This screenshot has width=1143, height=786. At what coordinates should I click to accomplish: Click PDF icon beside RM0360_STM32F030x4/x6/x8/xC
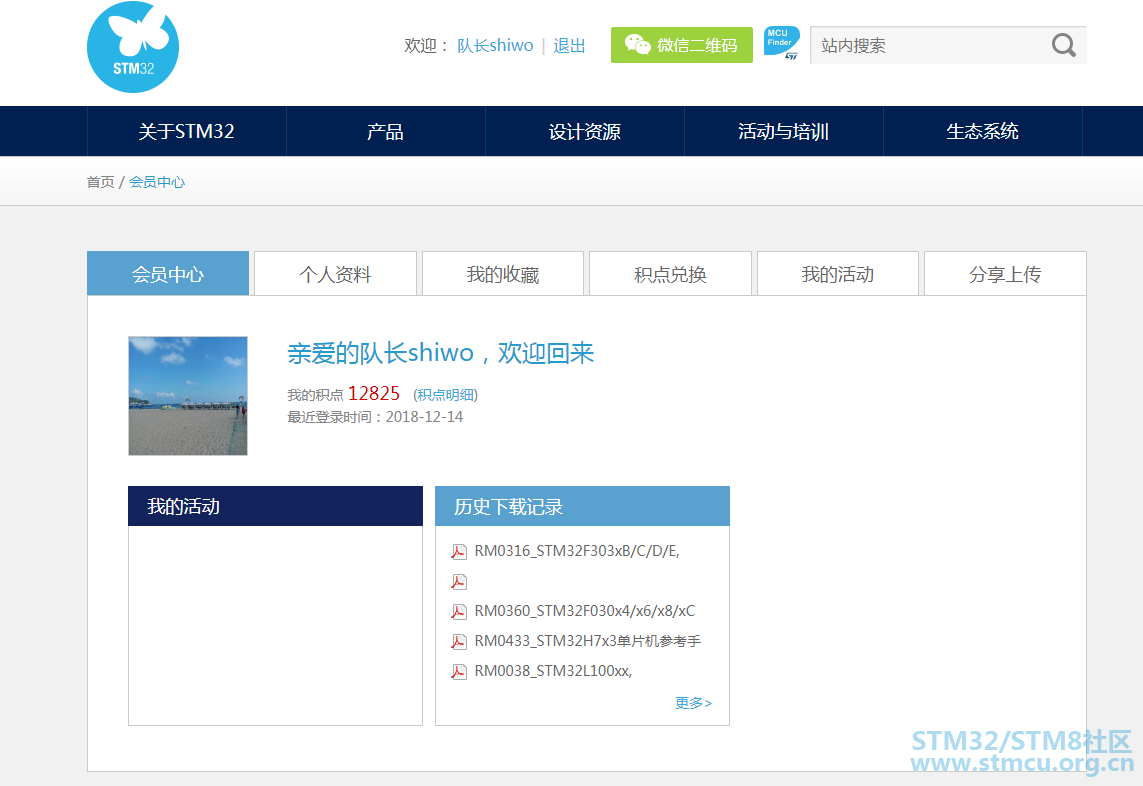coord(459,612)
